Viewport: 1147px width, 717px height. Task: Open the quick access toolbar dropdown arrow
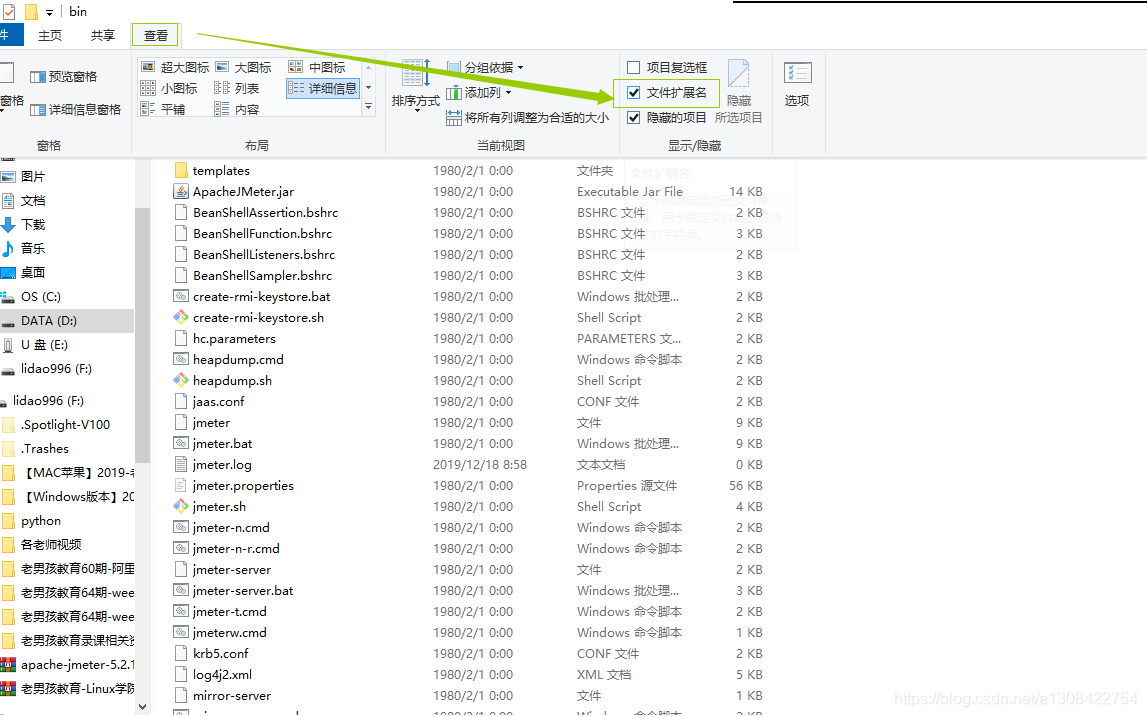click(49, 12)
